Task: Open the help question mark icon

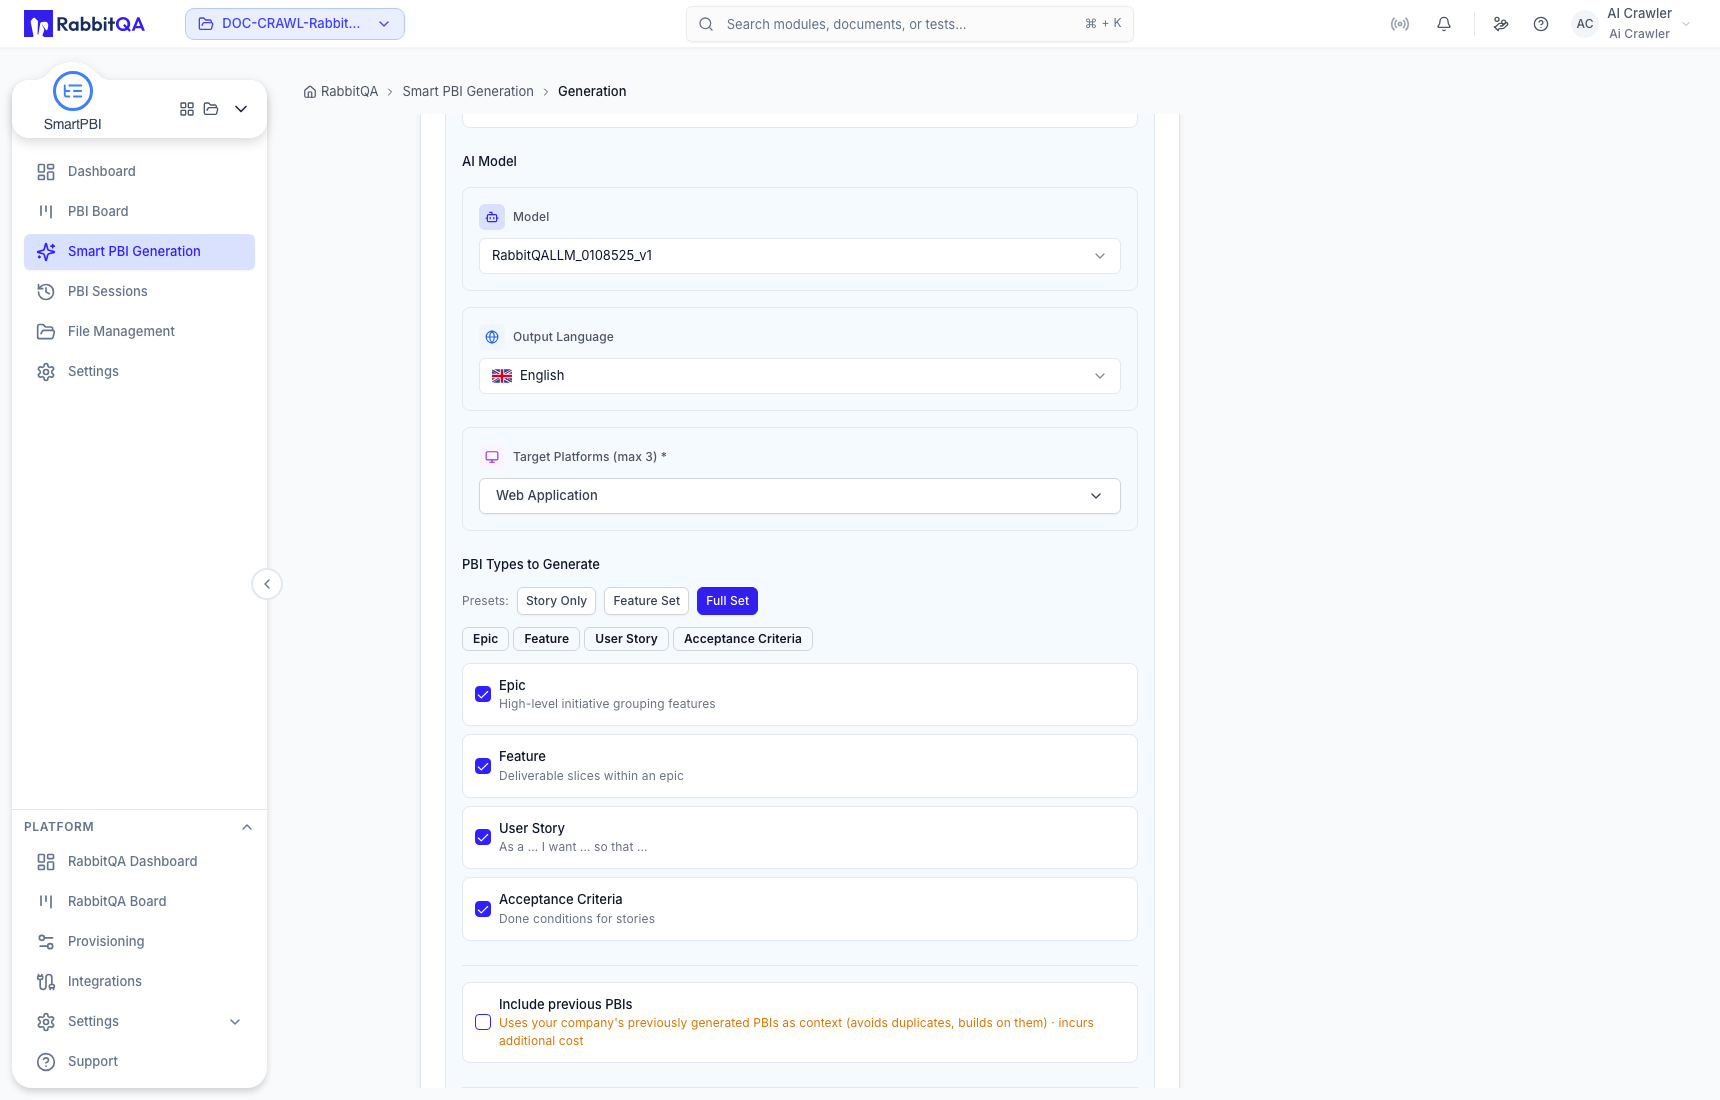Action: [1541, 24]
